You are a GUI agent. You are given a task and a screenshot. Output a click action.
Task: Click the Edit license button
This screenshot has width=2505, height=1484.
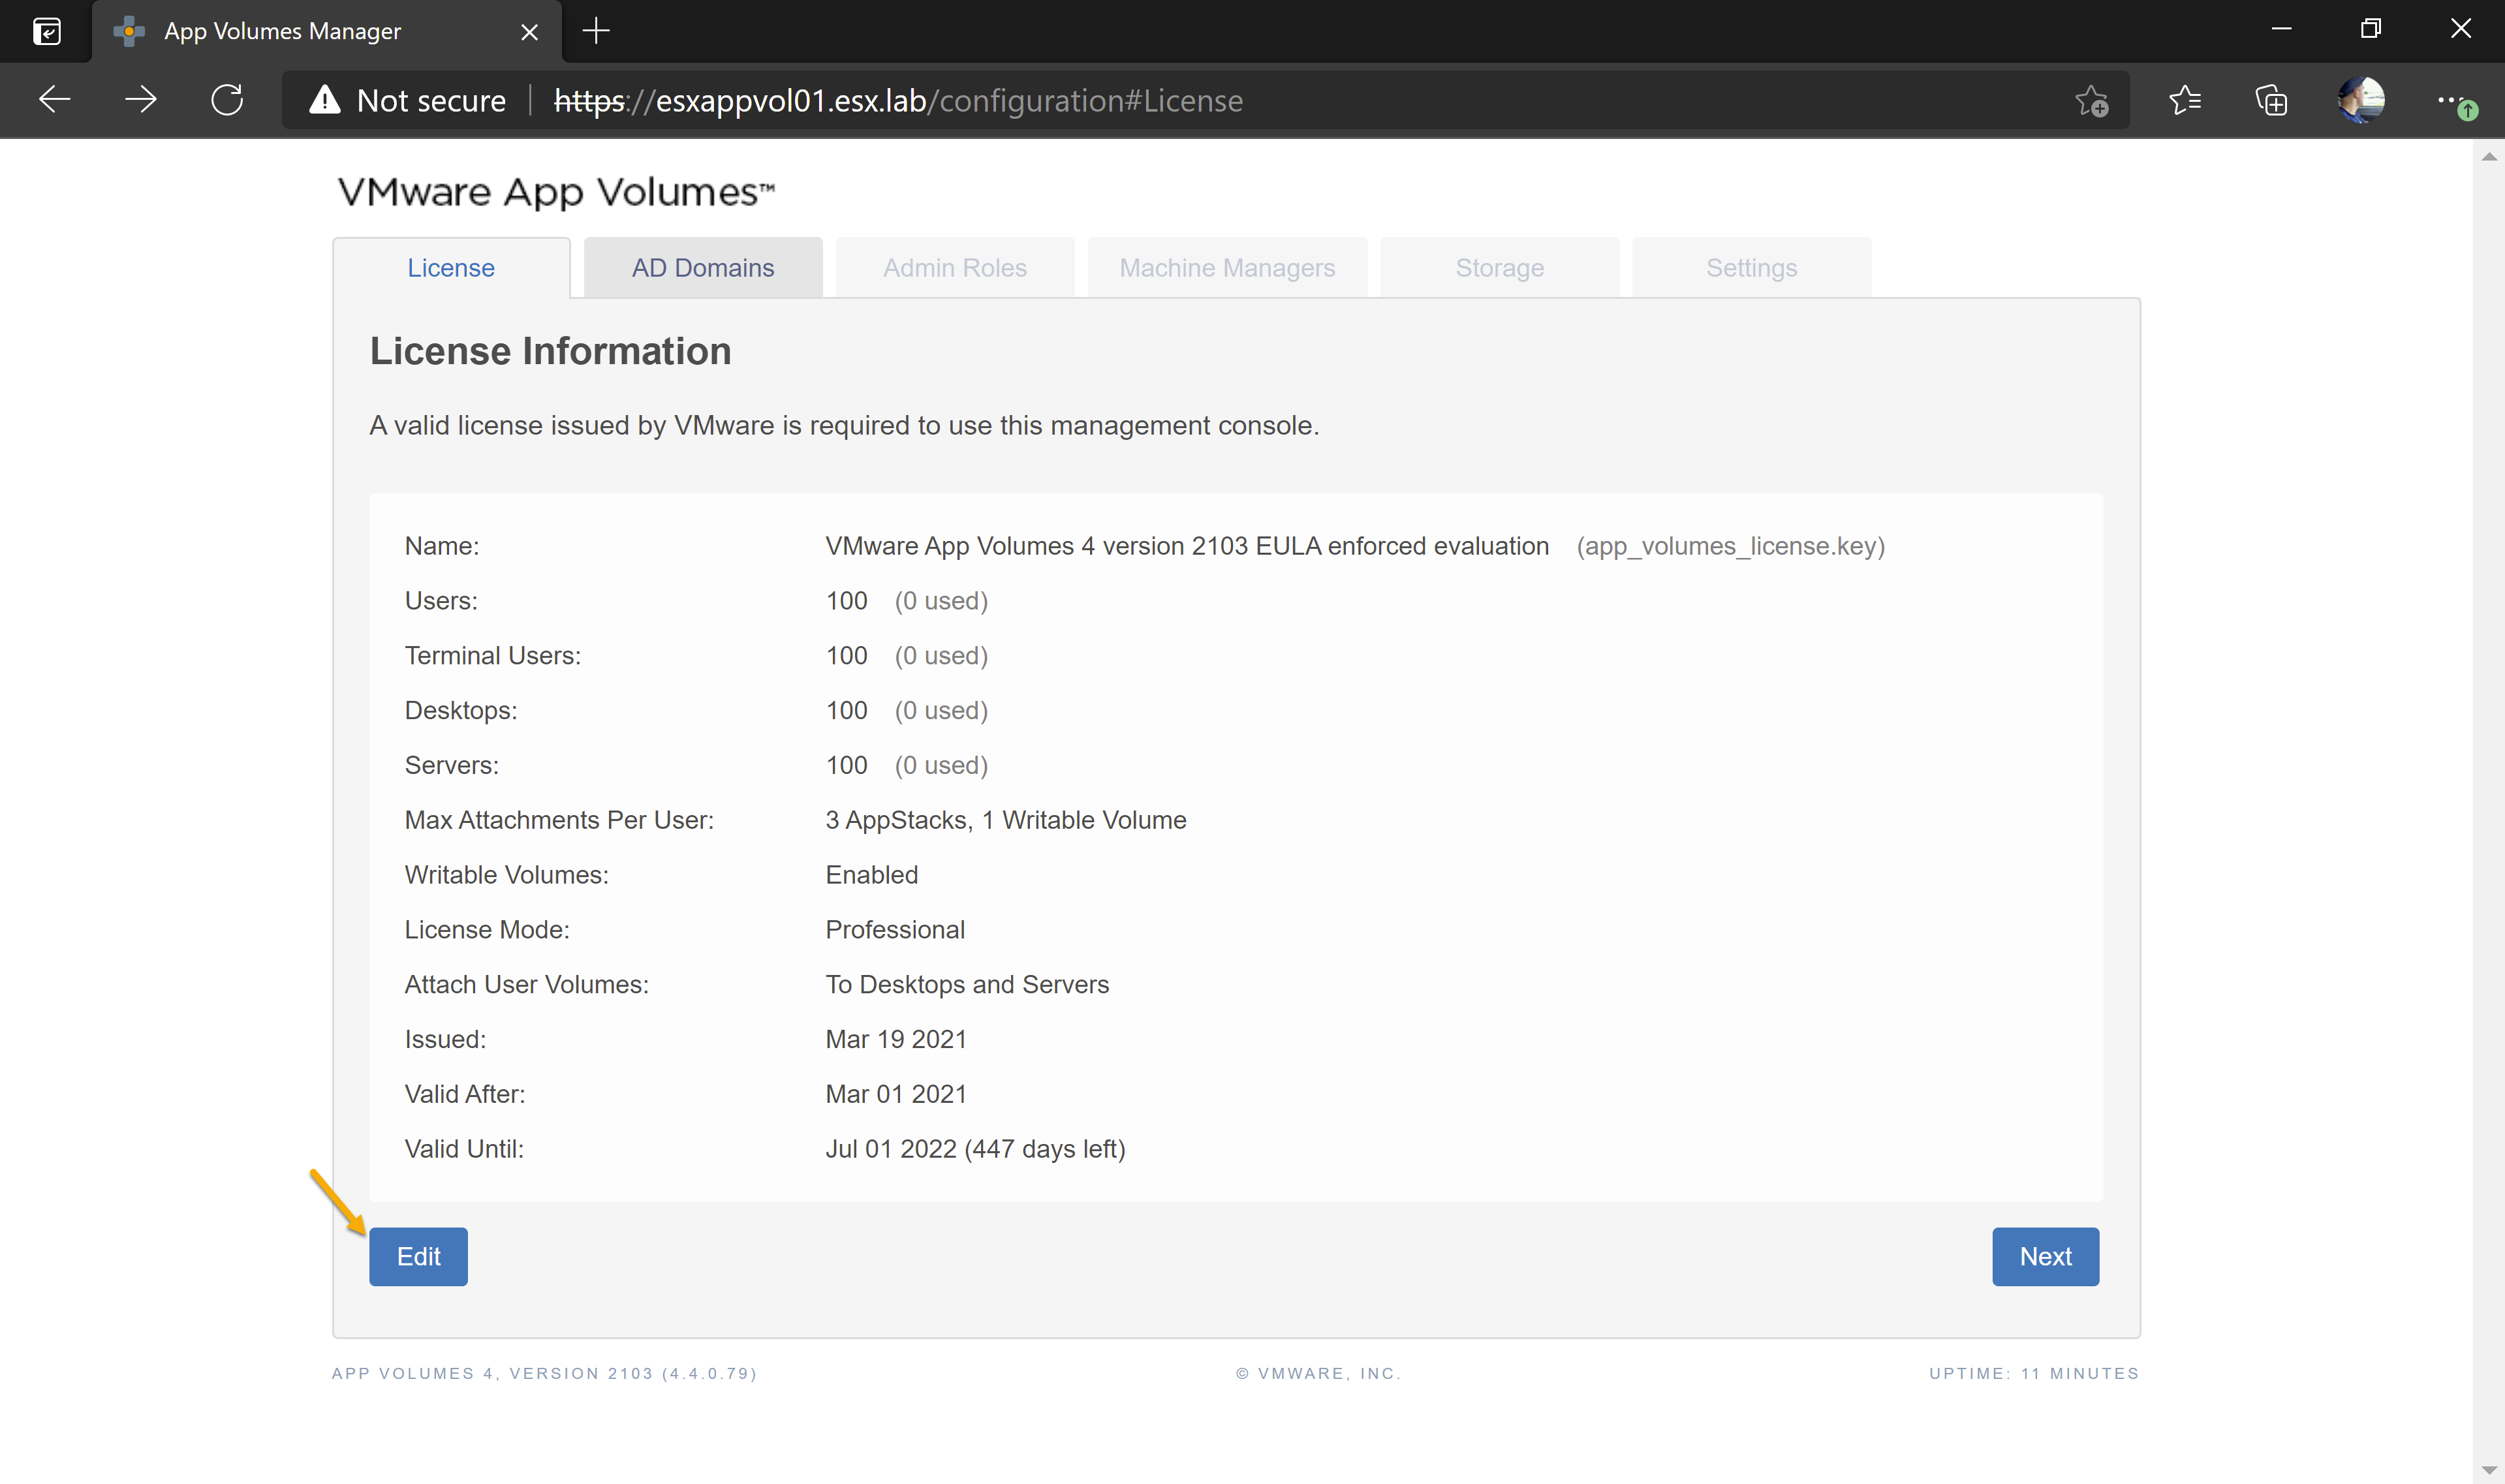[418, 1256]
